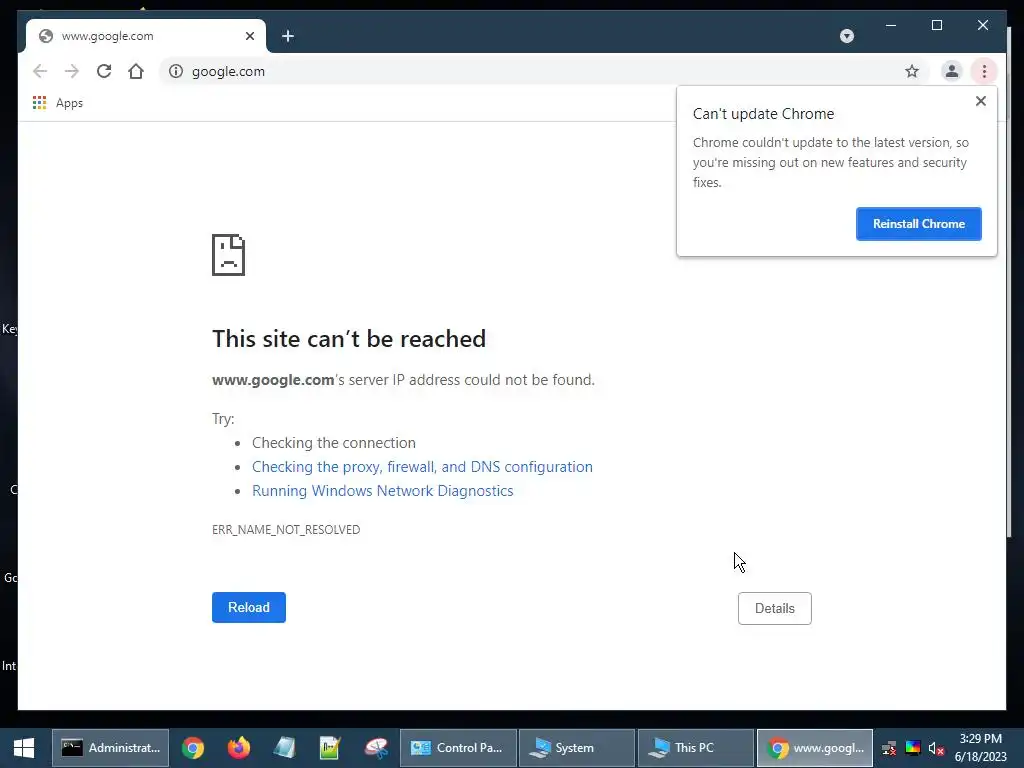The image size is (1024, 768).
Task: Click the colorful display tray icon
Action: click(913, 748)
